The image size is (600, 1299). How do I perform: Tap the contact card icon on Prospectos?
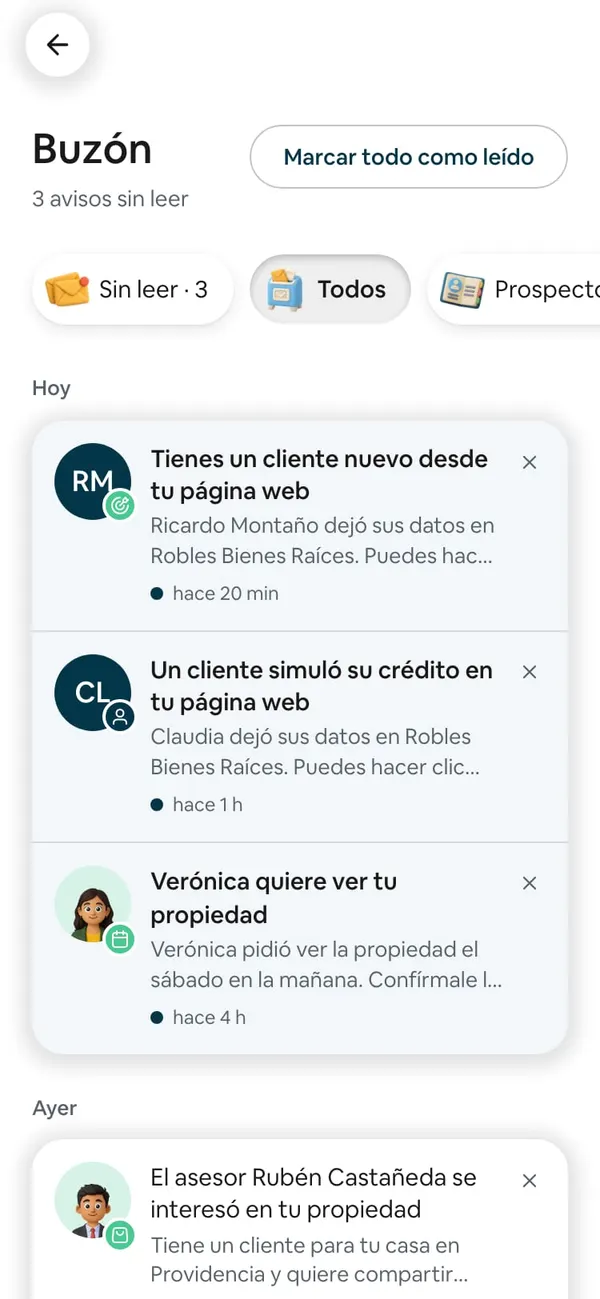point(462,291)
